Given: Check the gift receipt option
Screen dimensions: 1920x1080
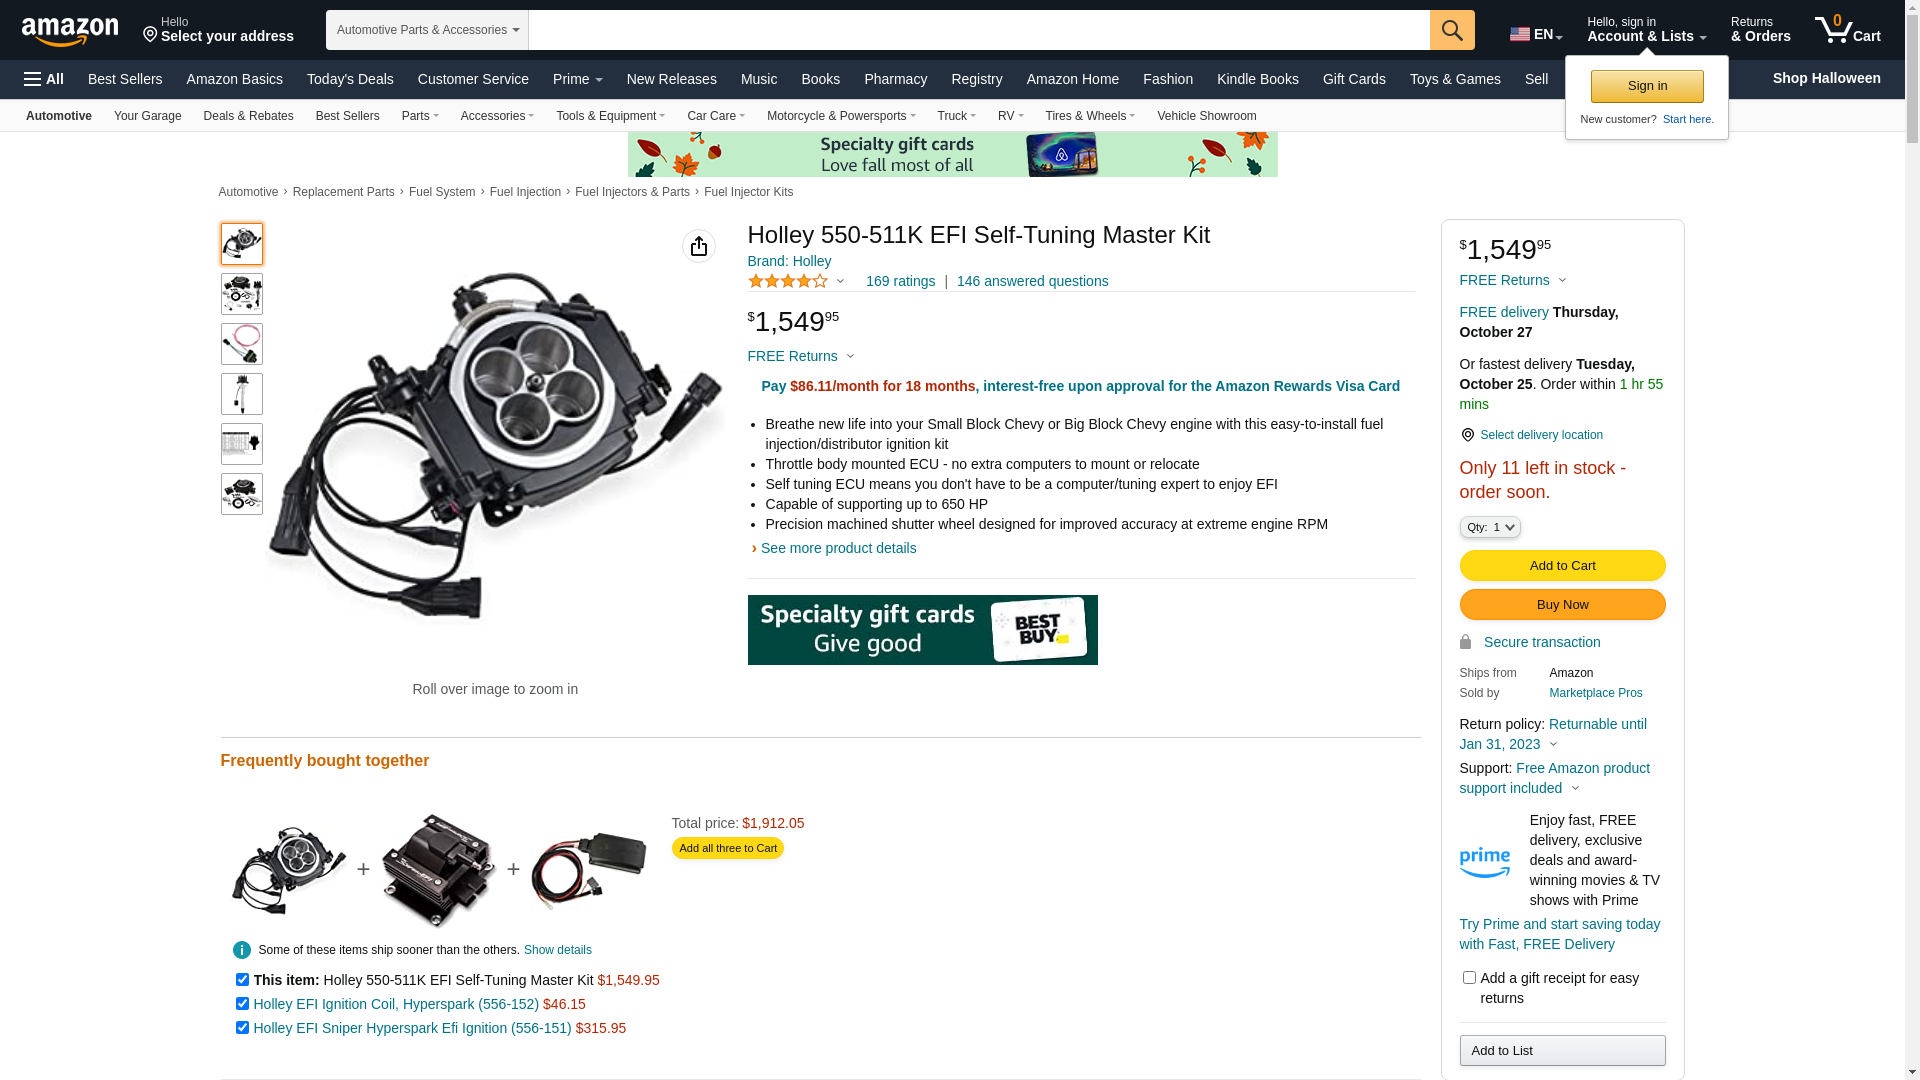Looking at the screenshot, I should coord(1469,977).
